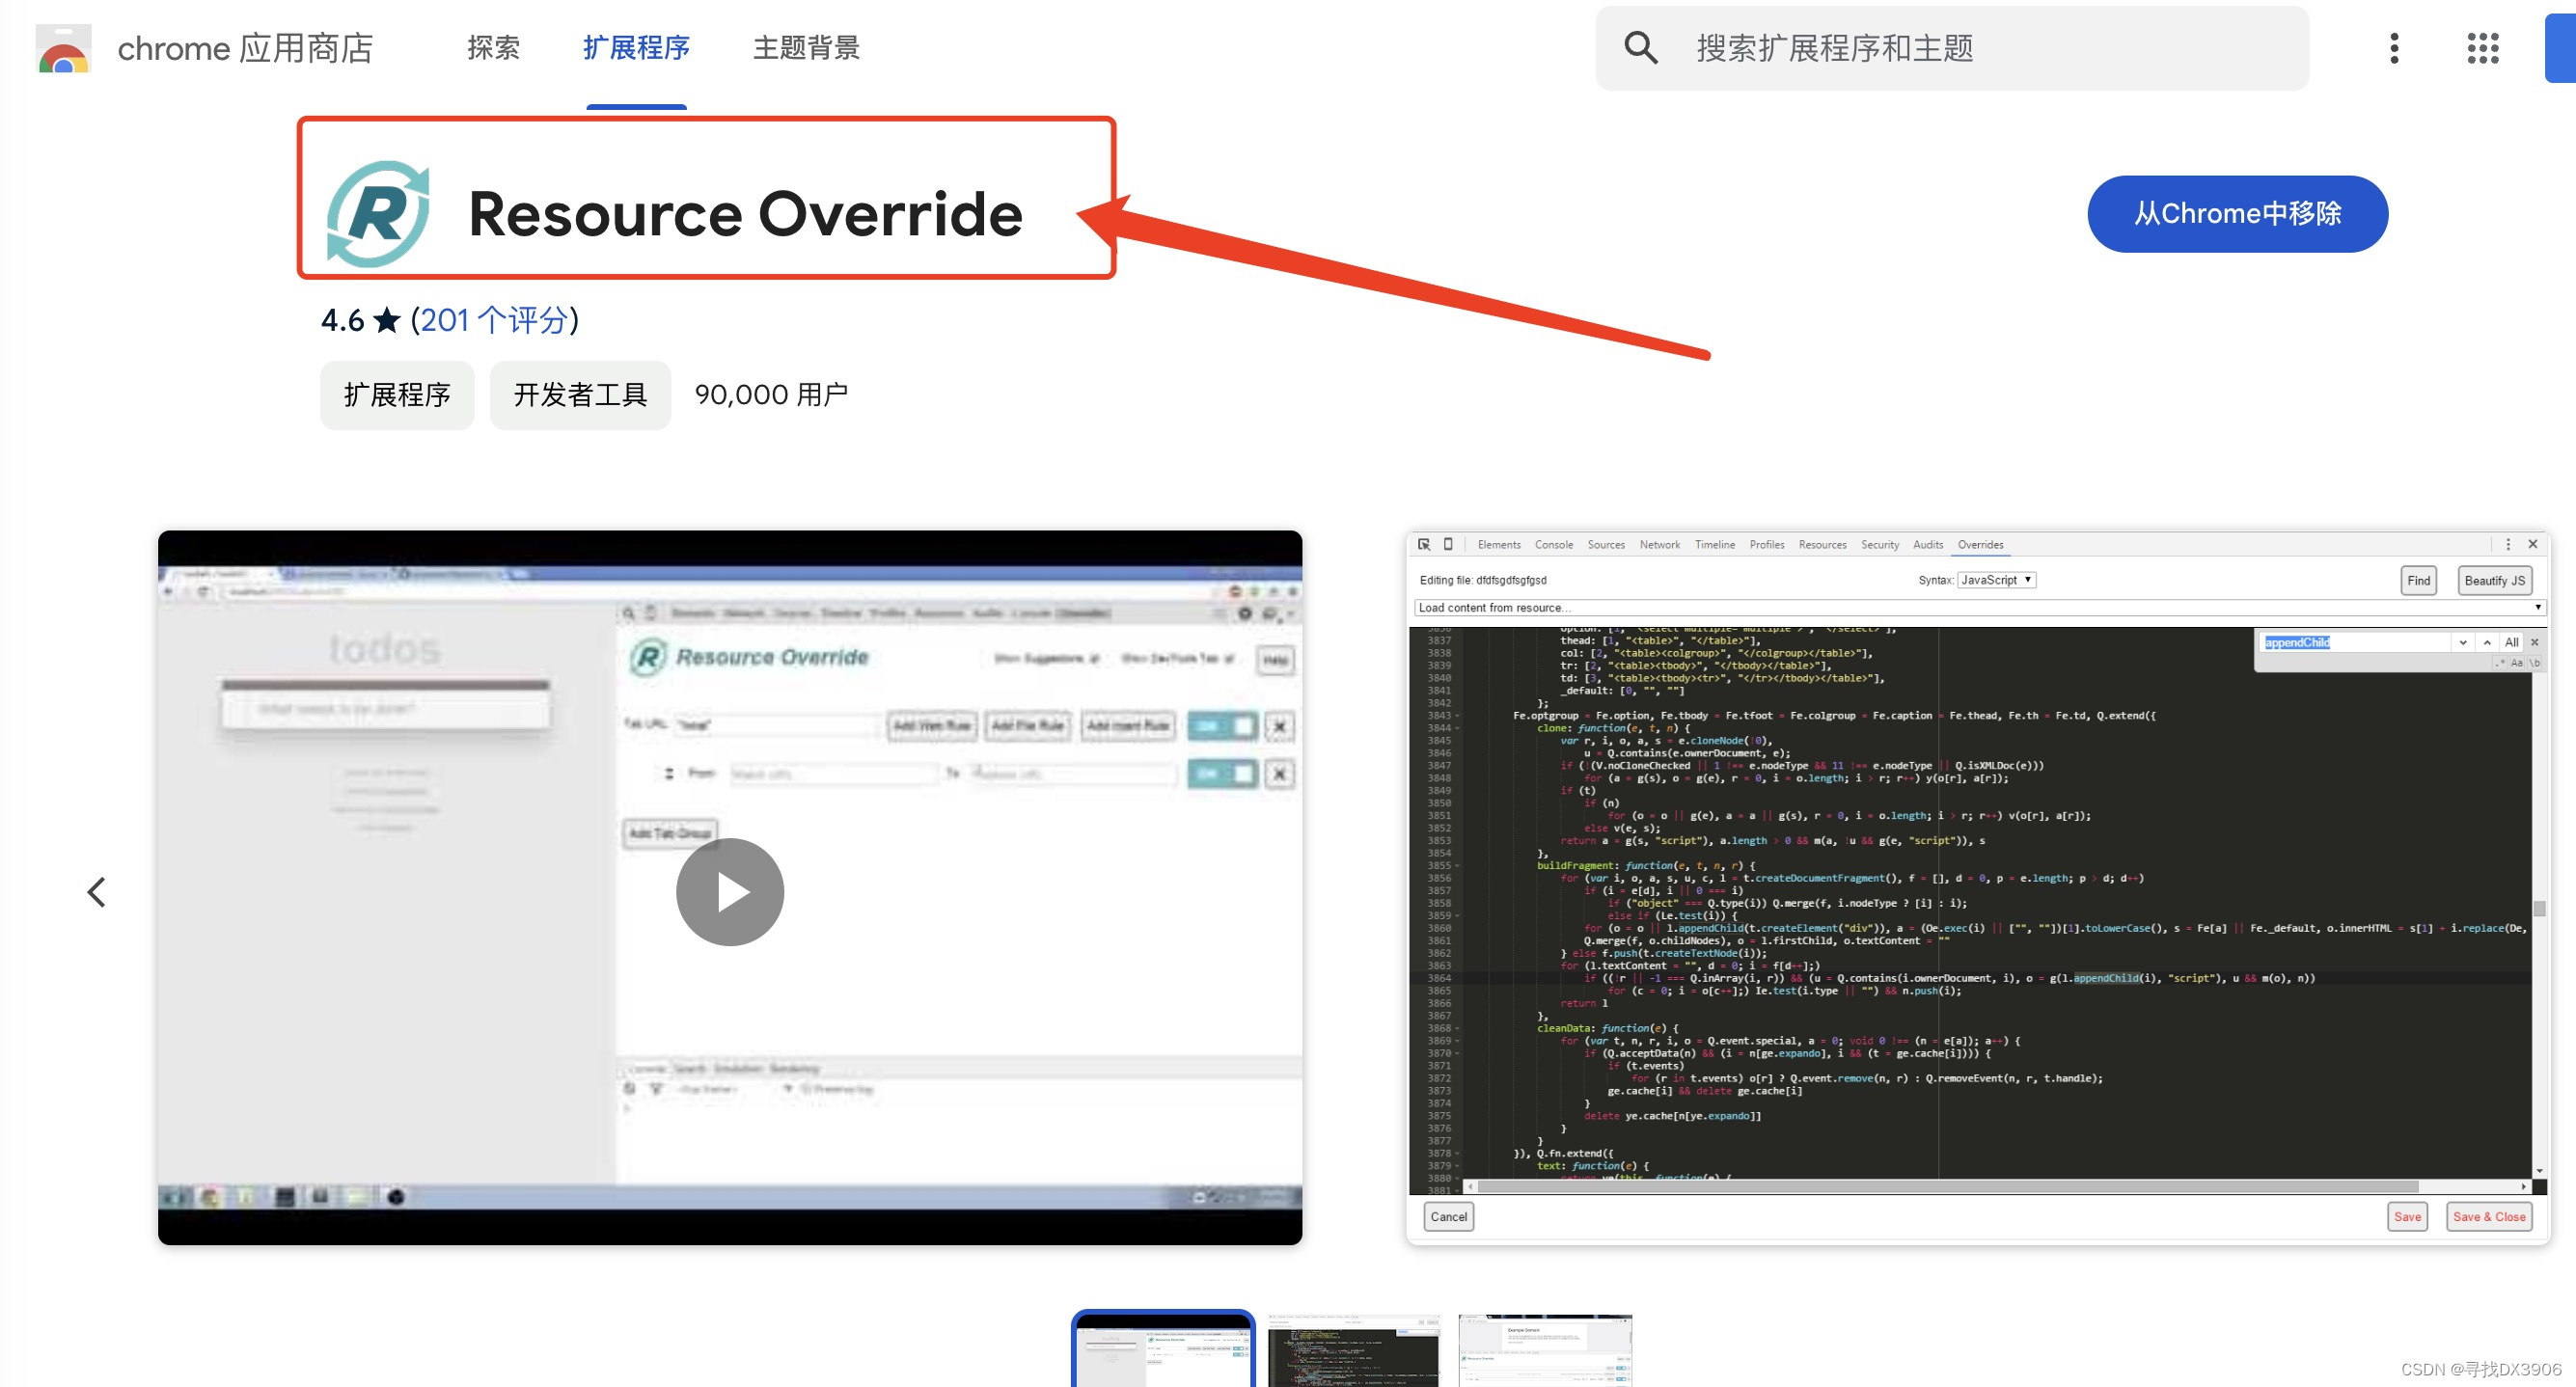Screen dimensions: 2576x1387
Task: Play the extension preview video
Action: tap(729, 891)
